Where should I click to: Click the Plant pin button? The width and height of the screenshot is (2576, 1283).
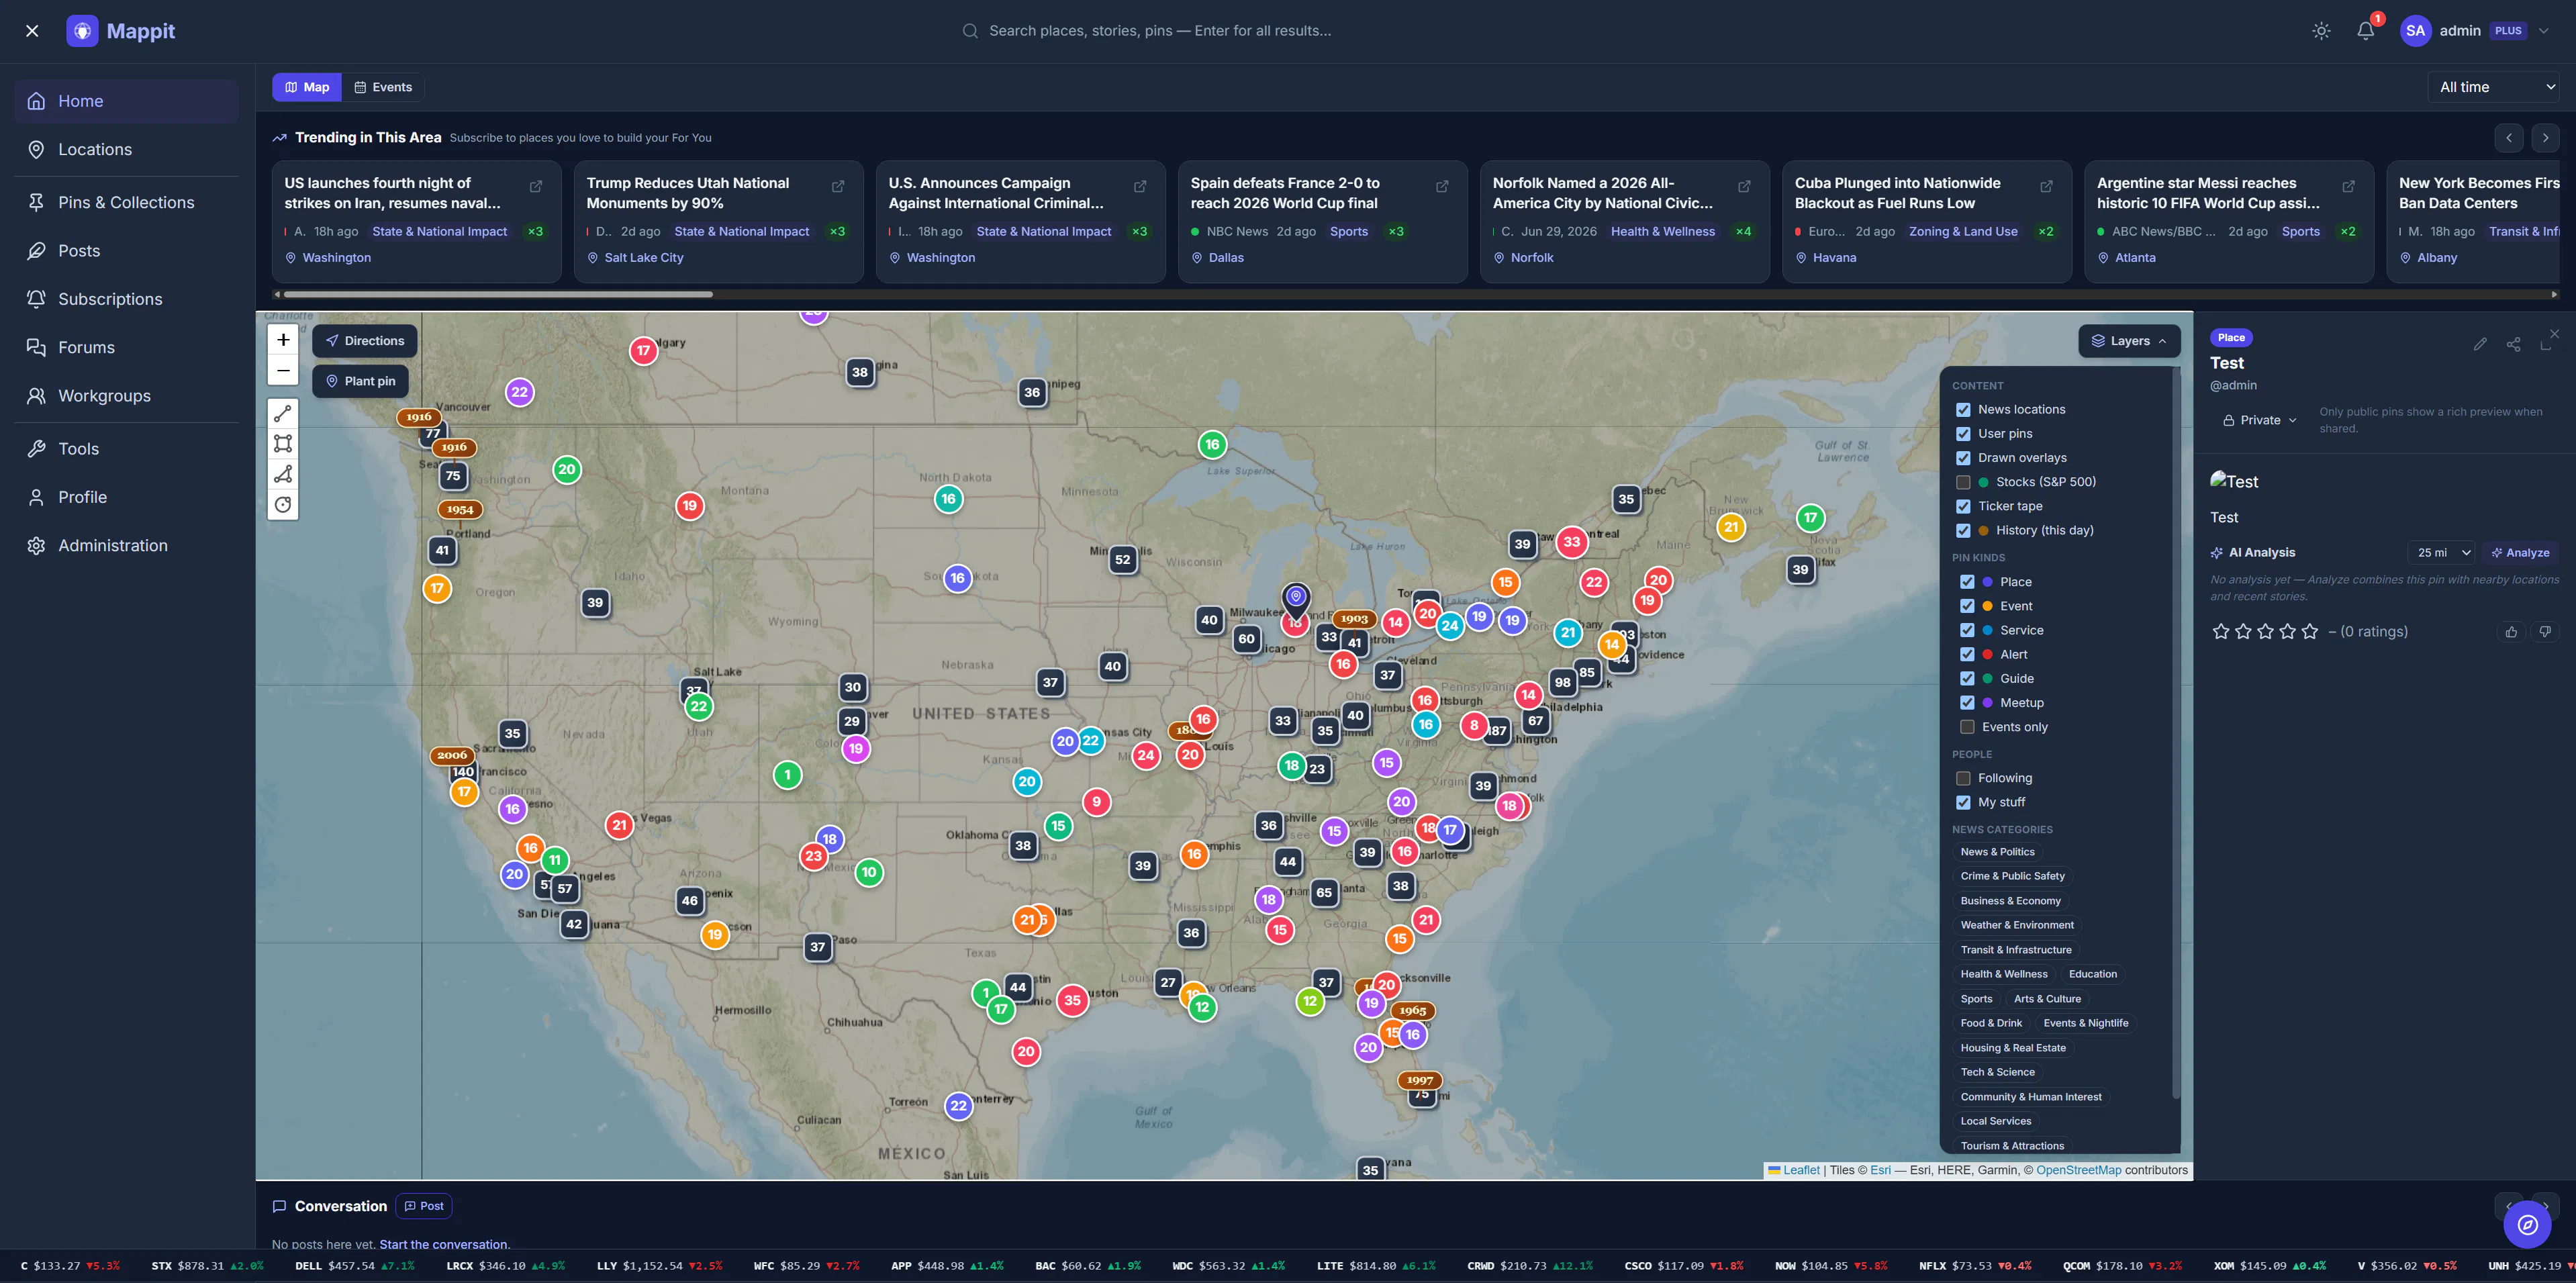point(360,381)
